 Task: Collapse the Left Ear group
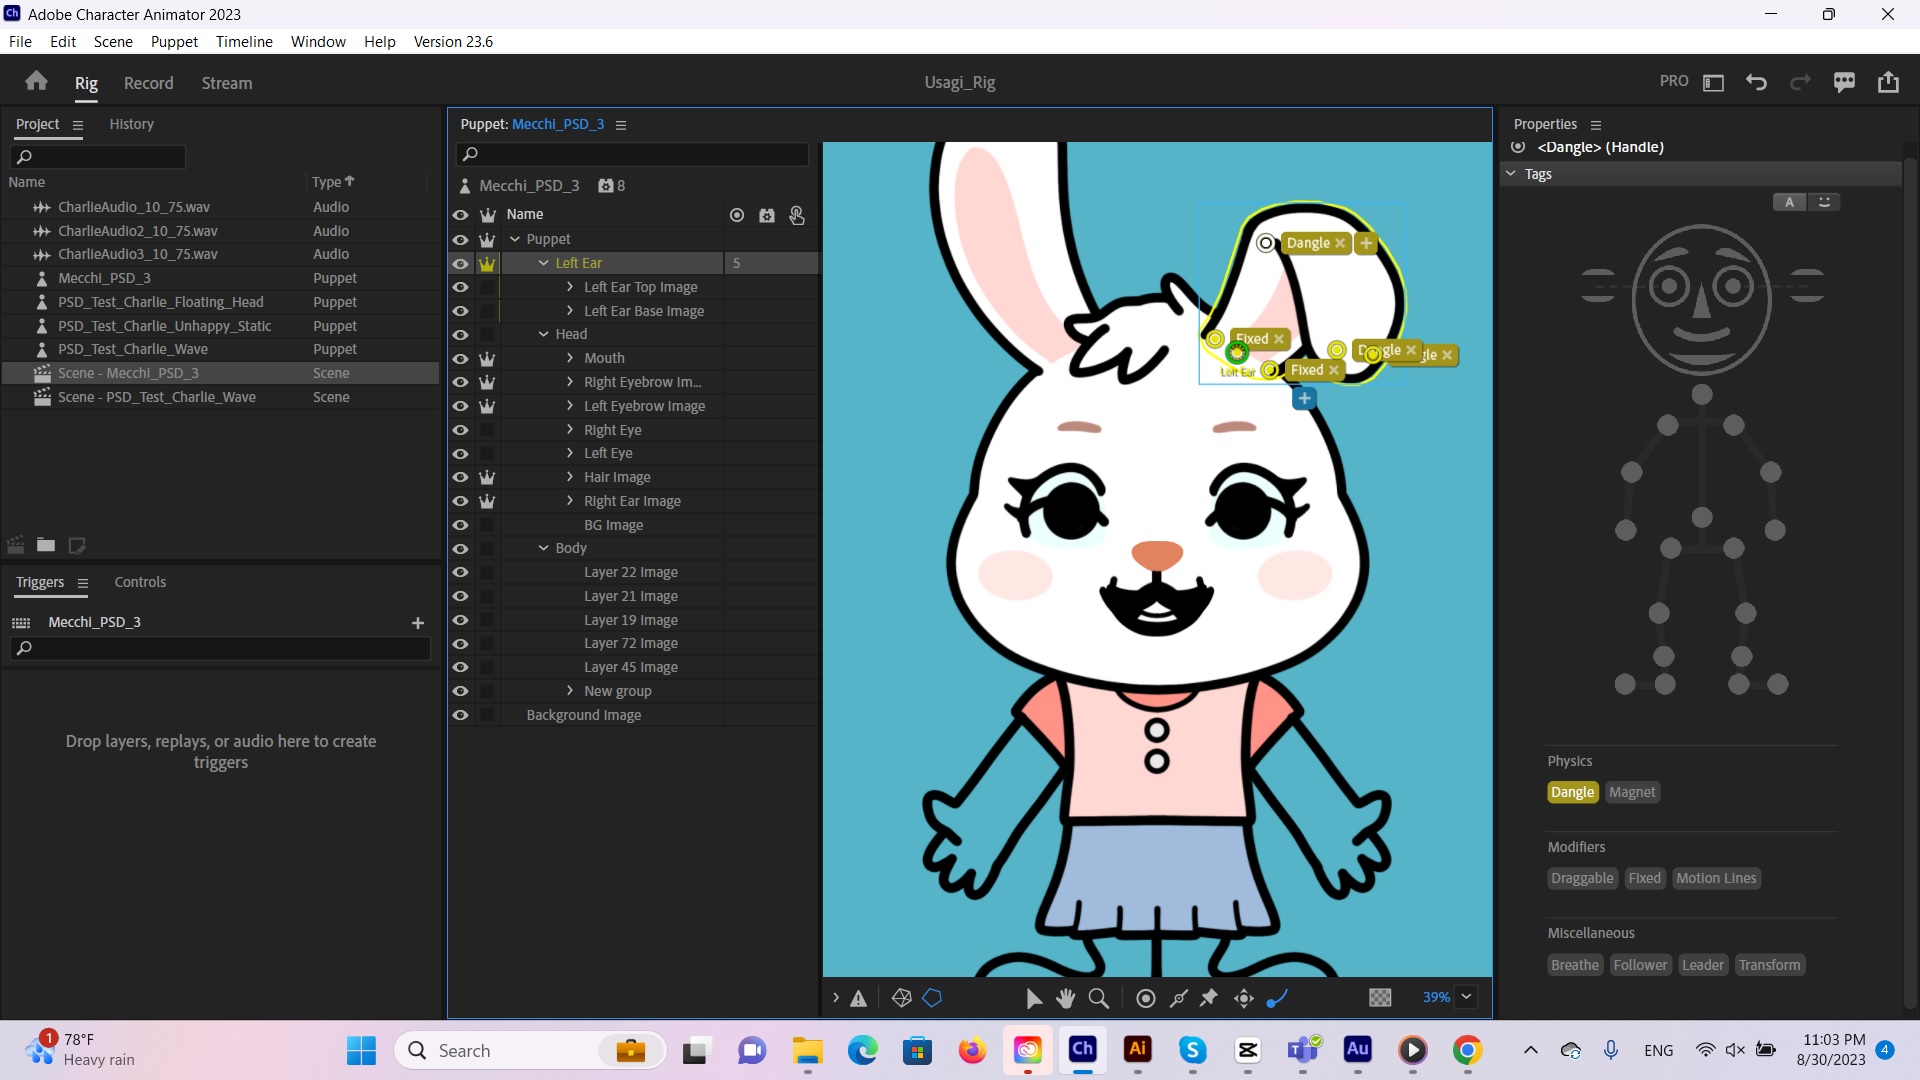(544, 262)
